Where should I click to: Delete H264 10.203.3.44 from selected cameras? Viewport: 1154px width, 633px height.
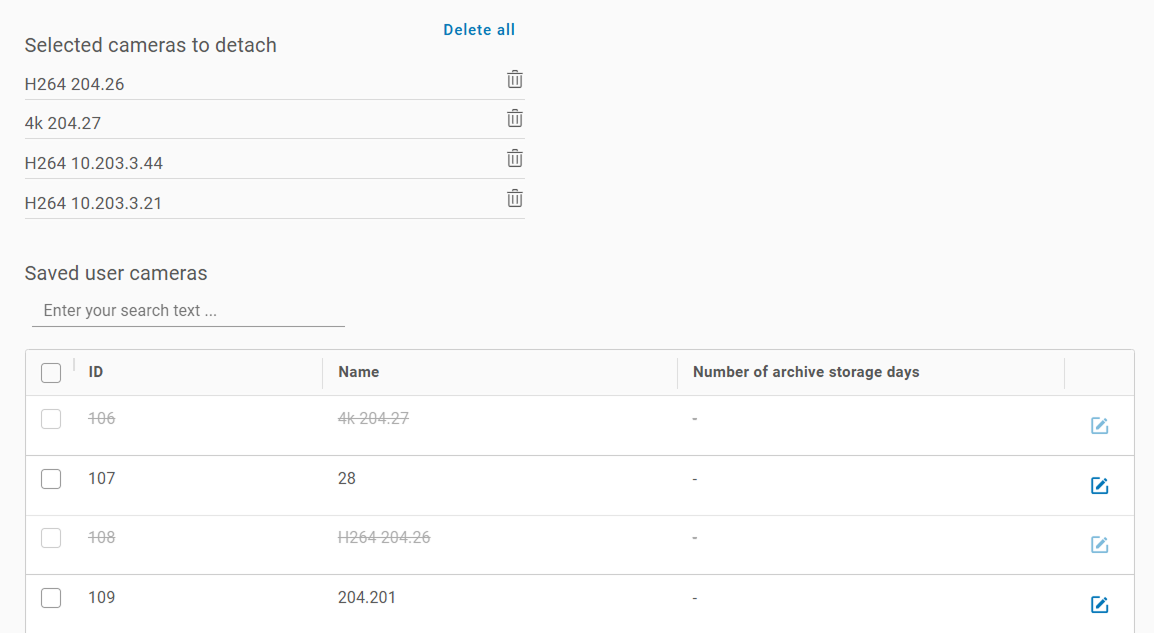(515, 158)
